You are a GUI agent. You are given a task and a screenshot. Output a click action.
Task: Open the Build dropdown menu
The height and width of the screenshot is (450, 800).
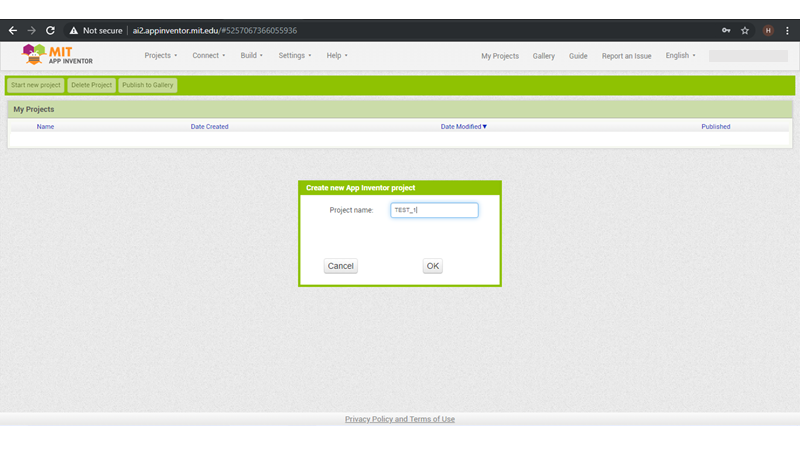pos(251,56)
